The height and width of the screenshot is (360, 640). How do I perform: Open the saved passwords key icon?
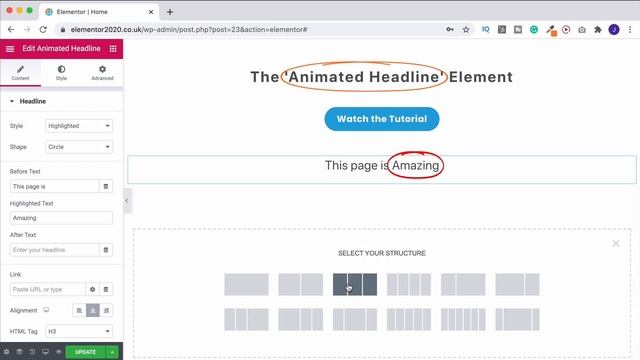[x=450, y=29]
